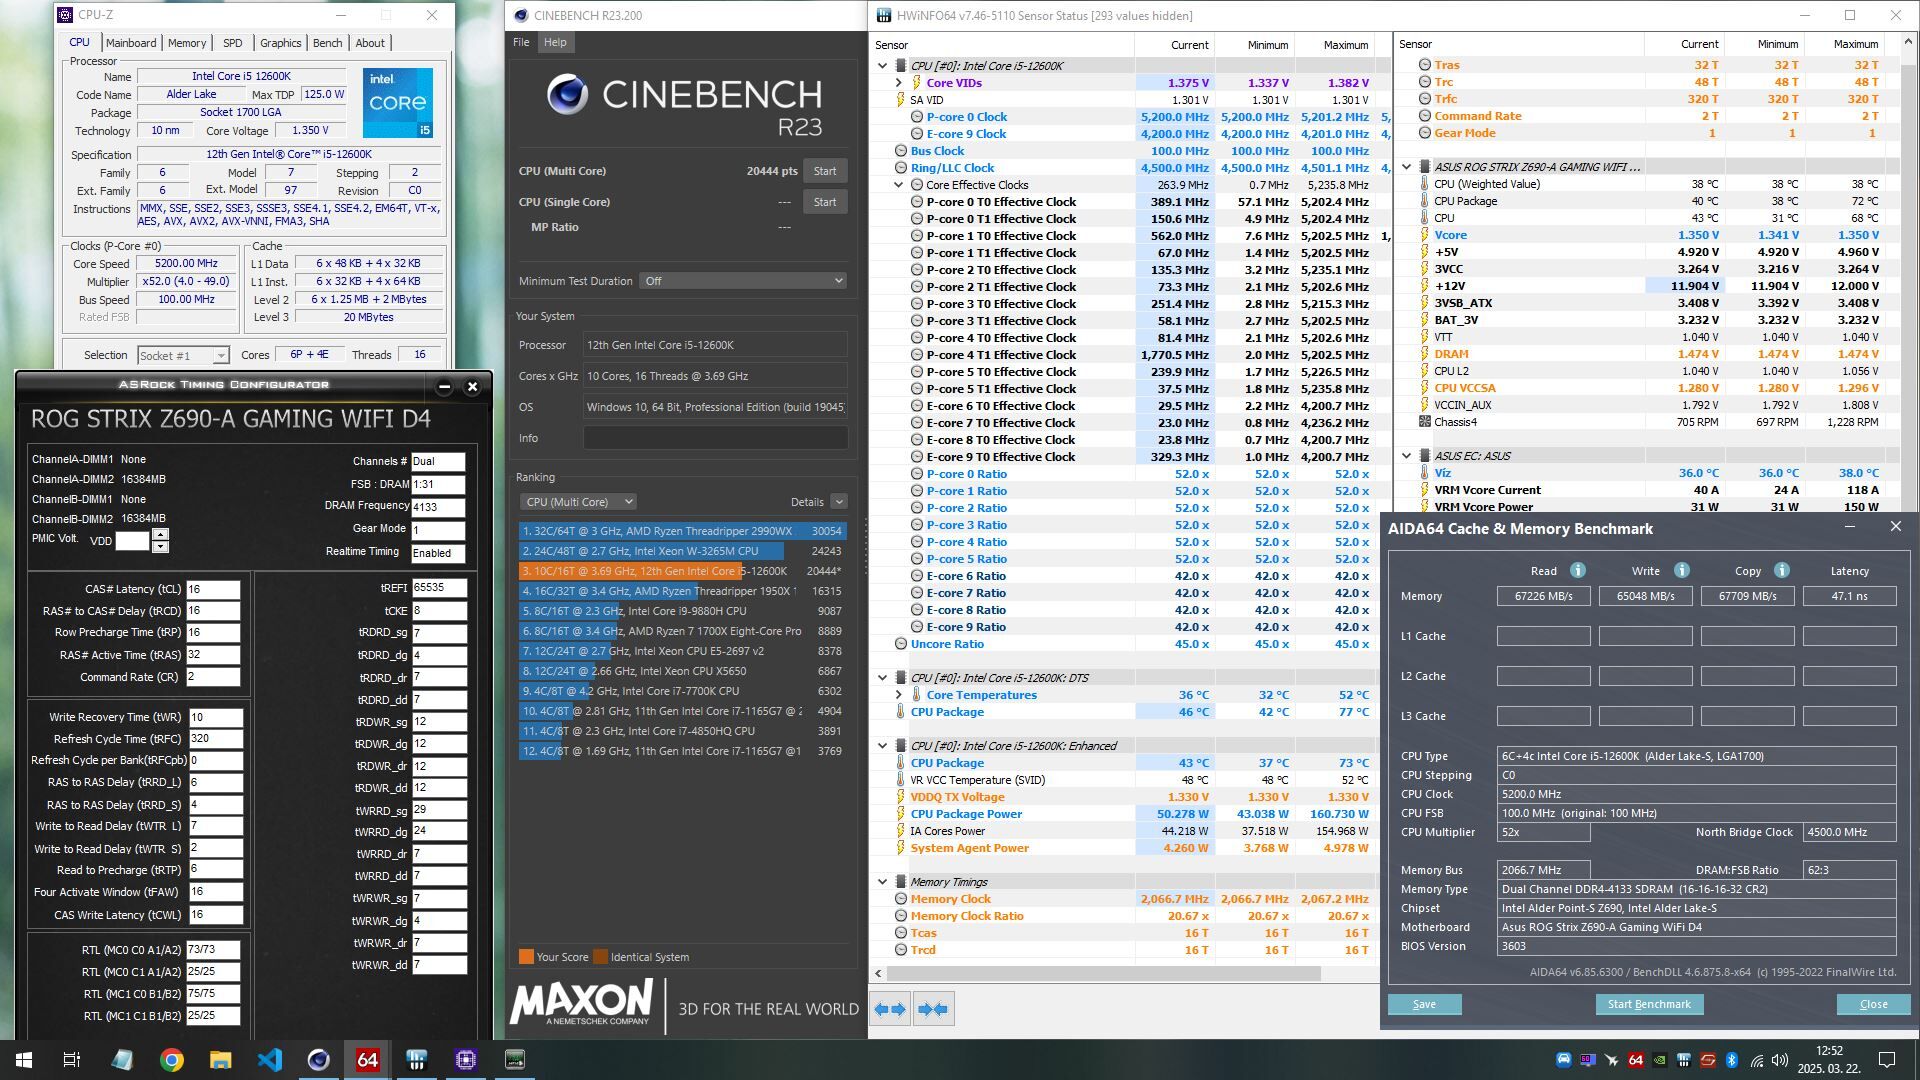Collapse the Memory Timings group
The image size is (1920, 1080).
pos(882,882)
